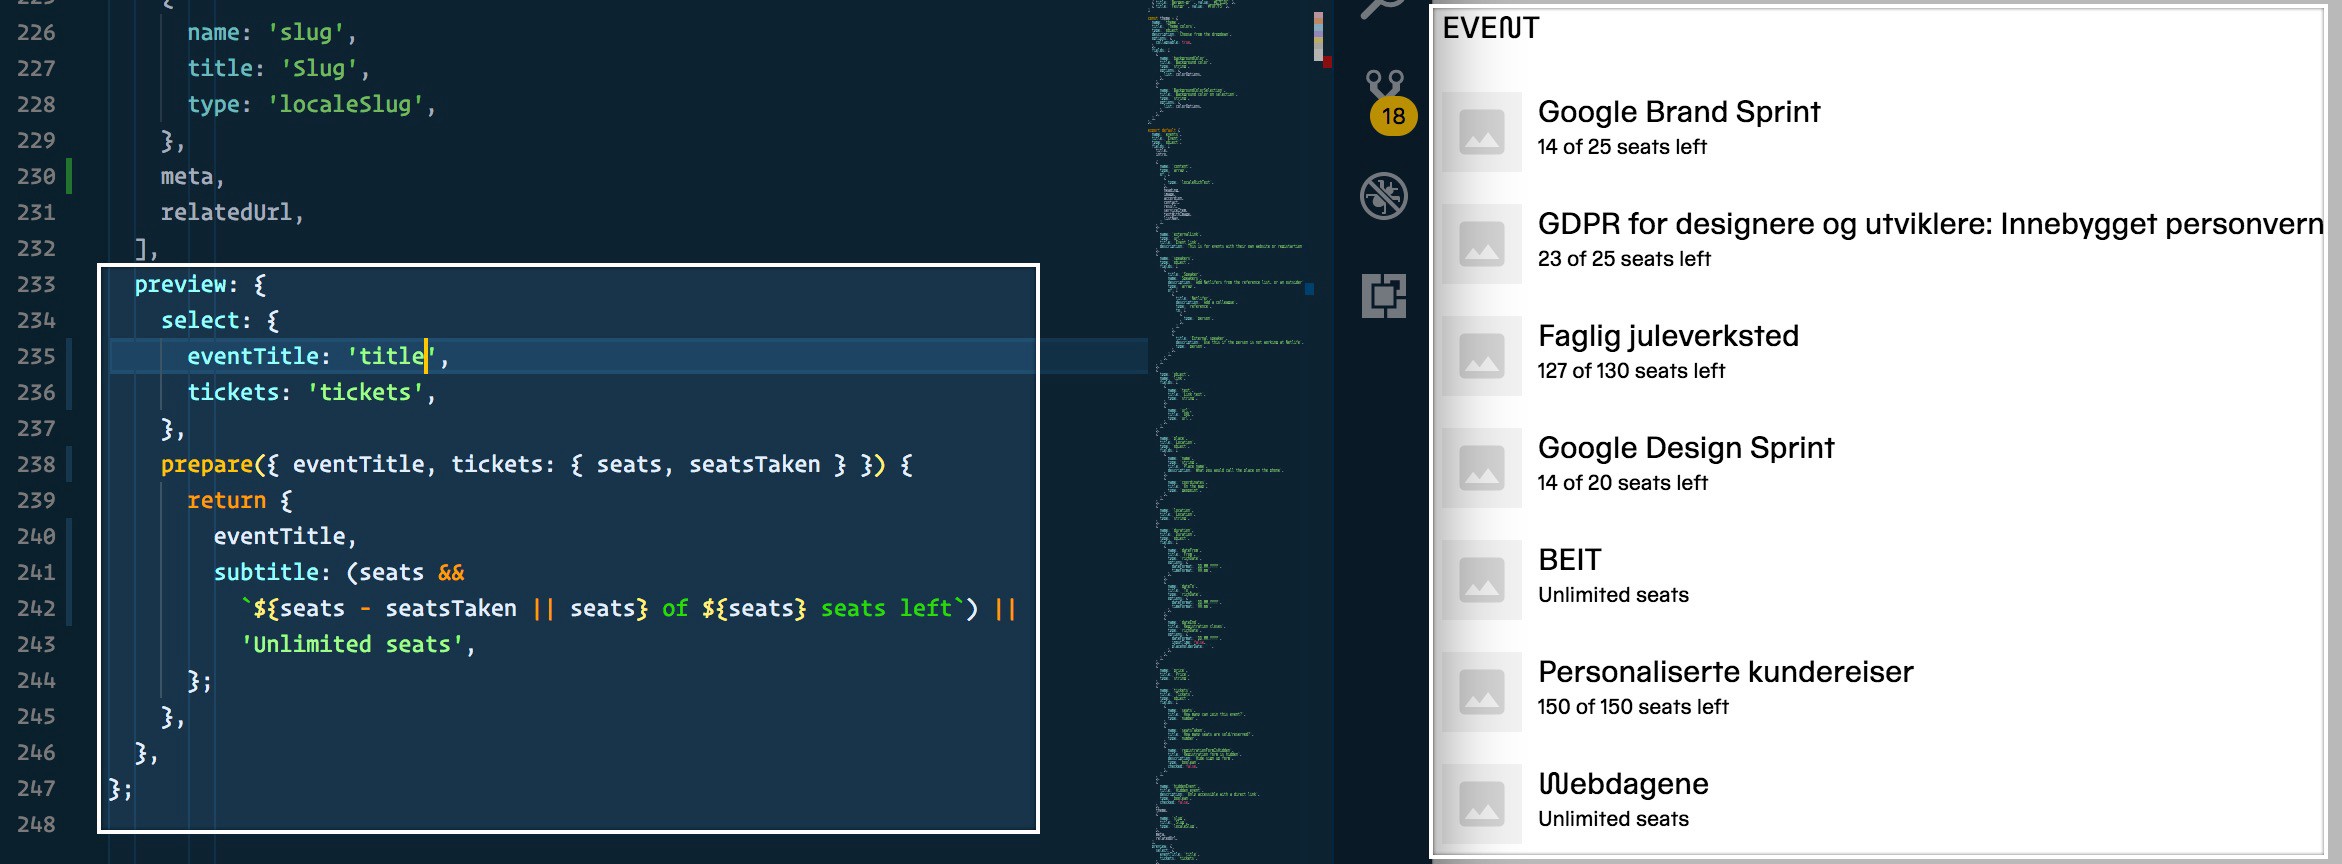2342x864 pixels.
Task: Click the template string line with 'seats left'
Action: [628, 608]
